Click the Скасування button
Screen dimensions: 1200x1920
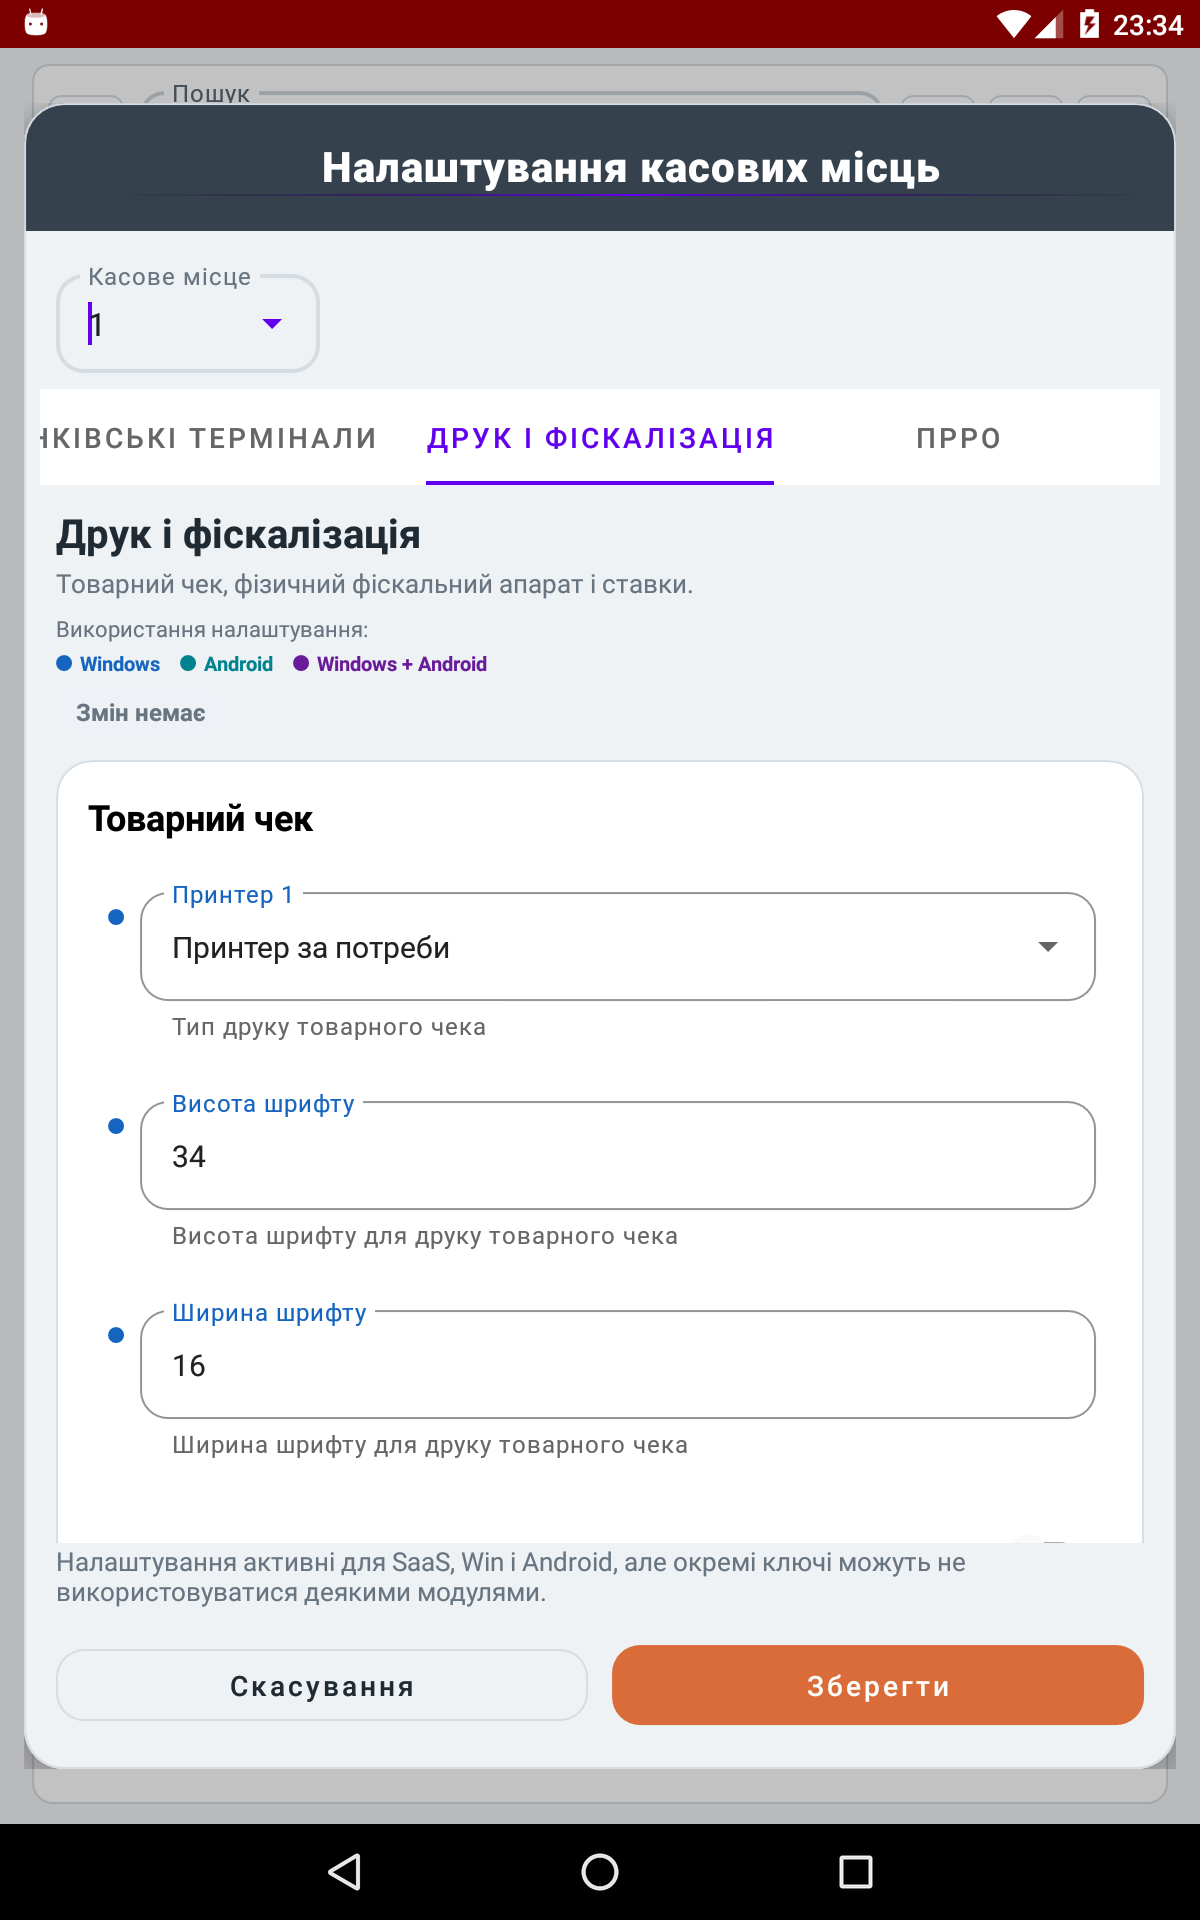pos(322,1685)
